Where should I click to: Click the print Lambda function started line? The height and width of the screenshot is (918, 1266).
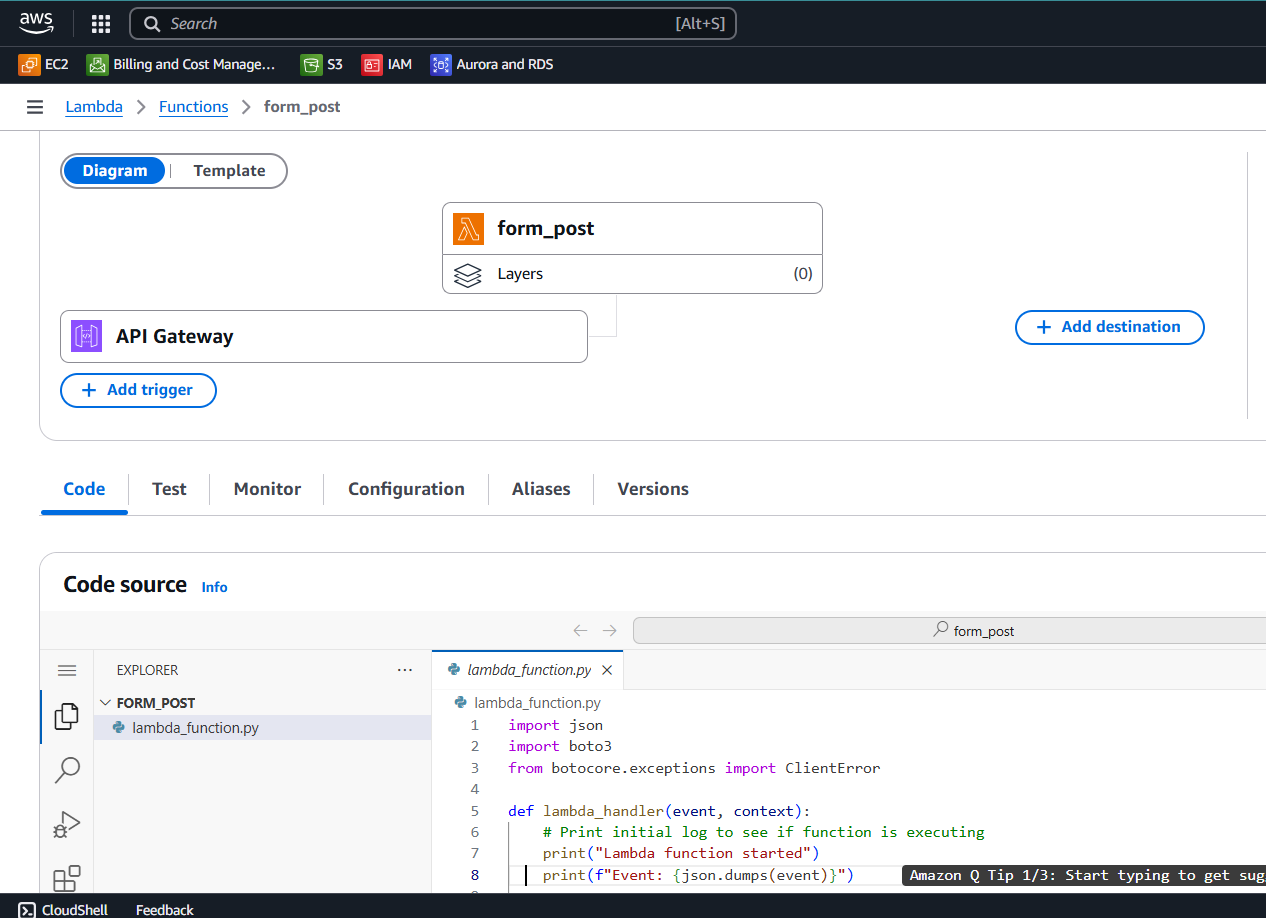[x=681, y=853]
